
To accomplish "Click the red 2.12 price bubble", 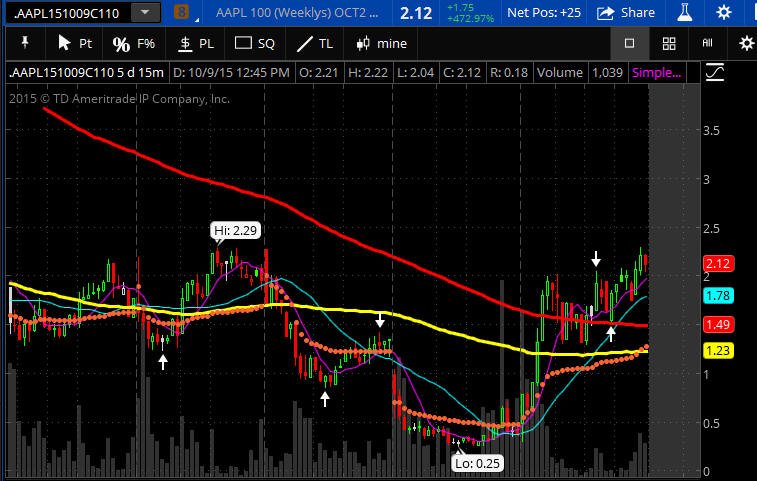I will click(718, 264).
